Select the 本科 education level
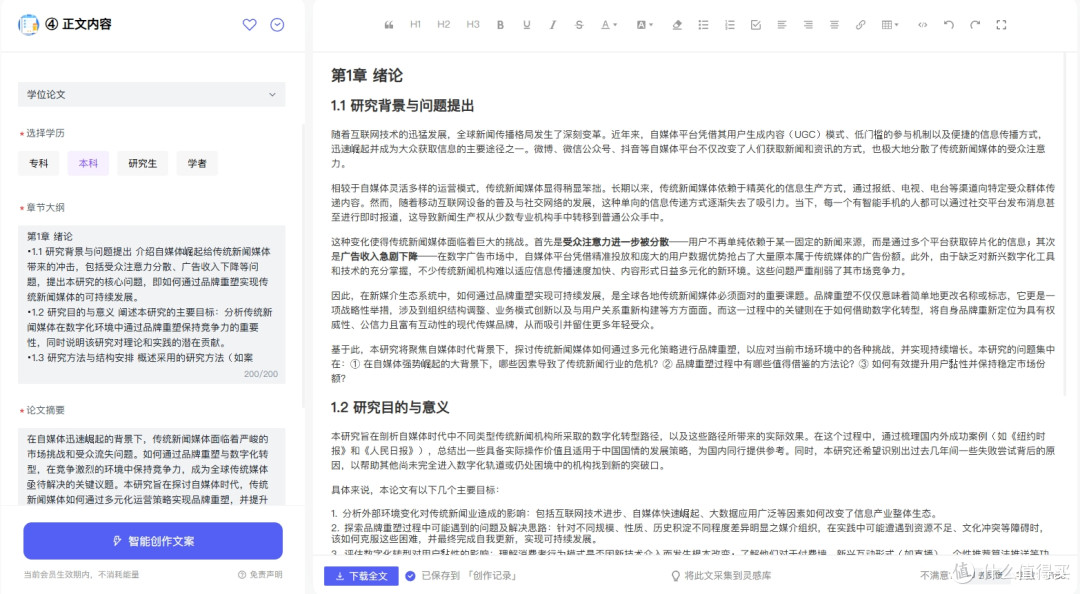The width and height of the screenshot is (1080, 594). pyautogui.click(x=88, y=163)
